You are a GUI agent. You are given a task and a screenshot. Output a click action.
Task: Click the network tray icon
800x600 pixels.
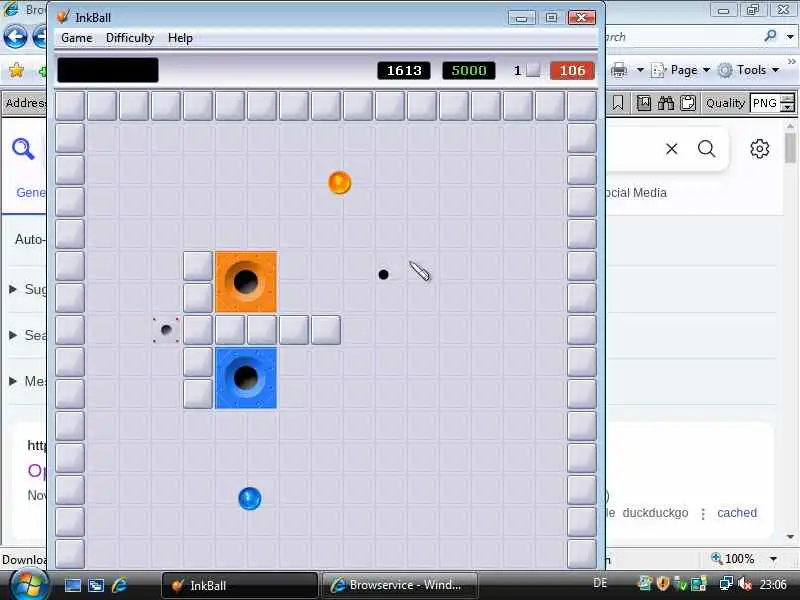pyautogui.click(x=726, y=583)
